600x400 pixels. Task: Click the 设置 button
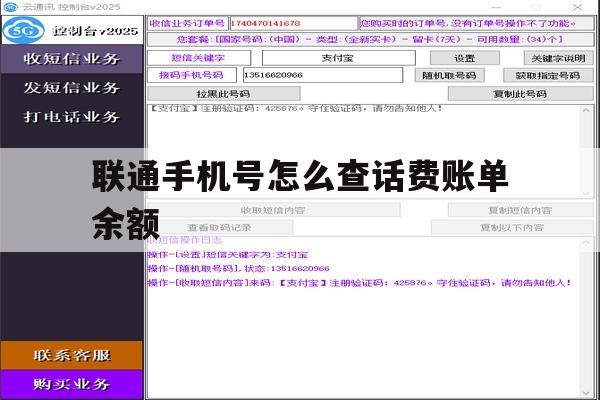[465, 58]
